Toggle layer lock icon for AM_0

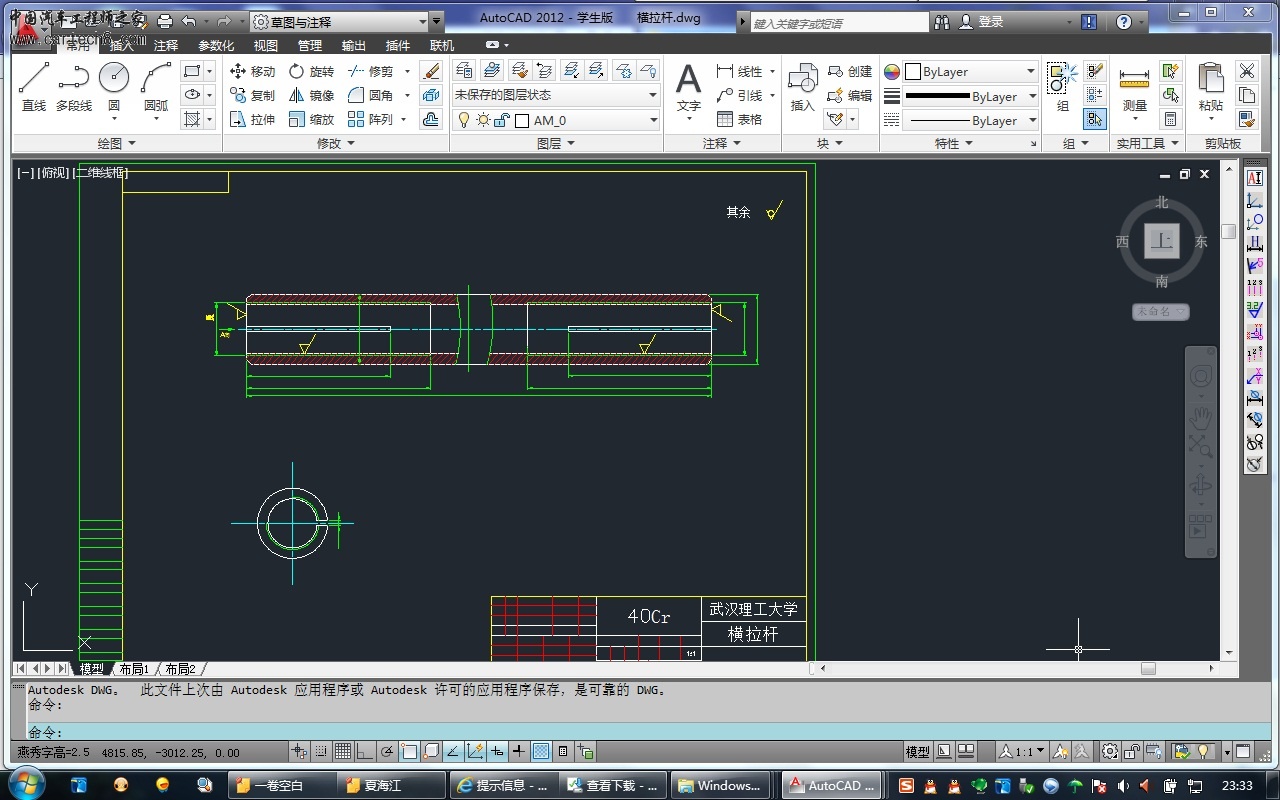point(503,120)
